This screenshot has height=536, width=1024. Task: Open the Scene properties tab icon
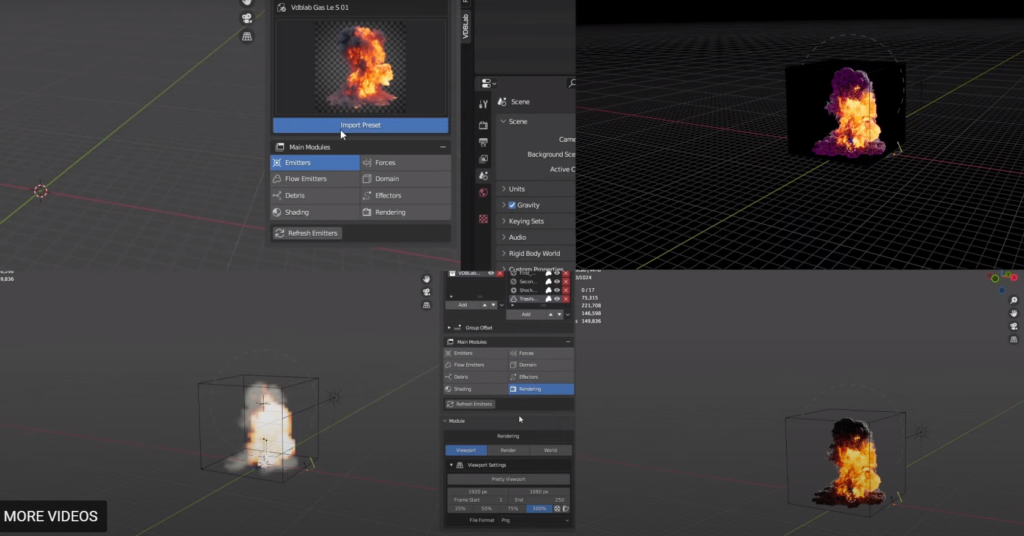pyautogui.click(x=483, y=176)
